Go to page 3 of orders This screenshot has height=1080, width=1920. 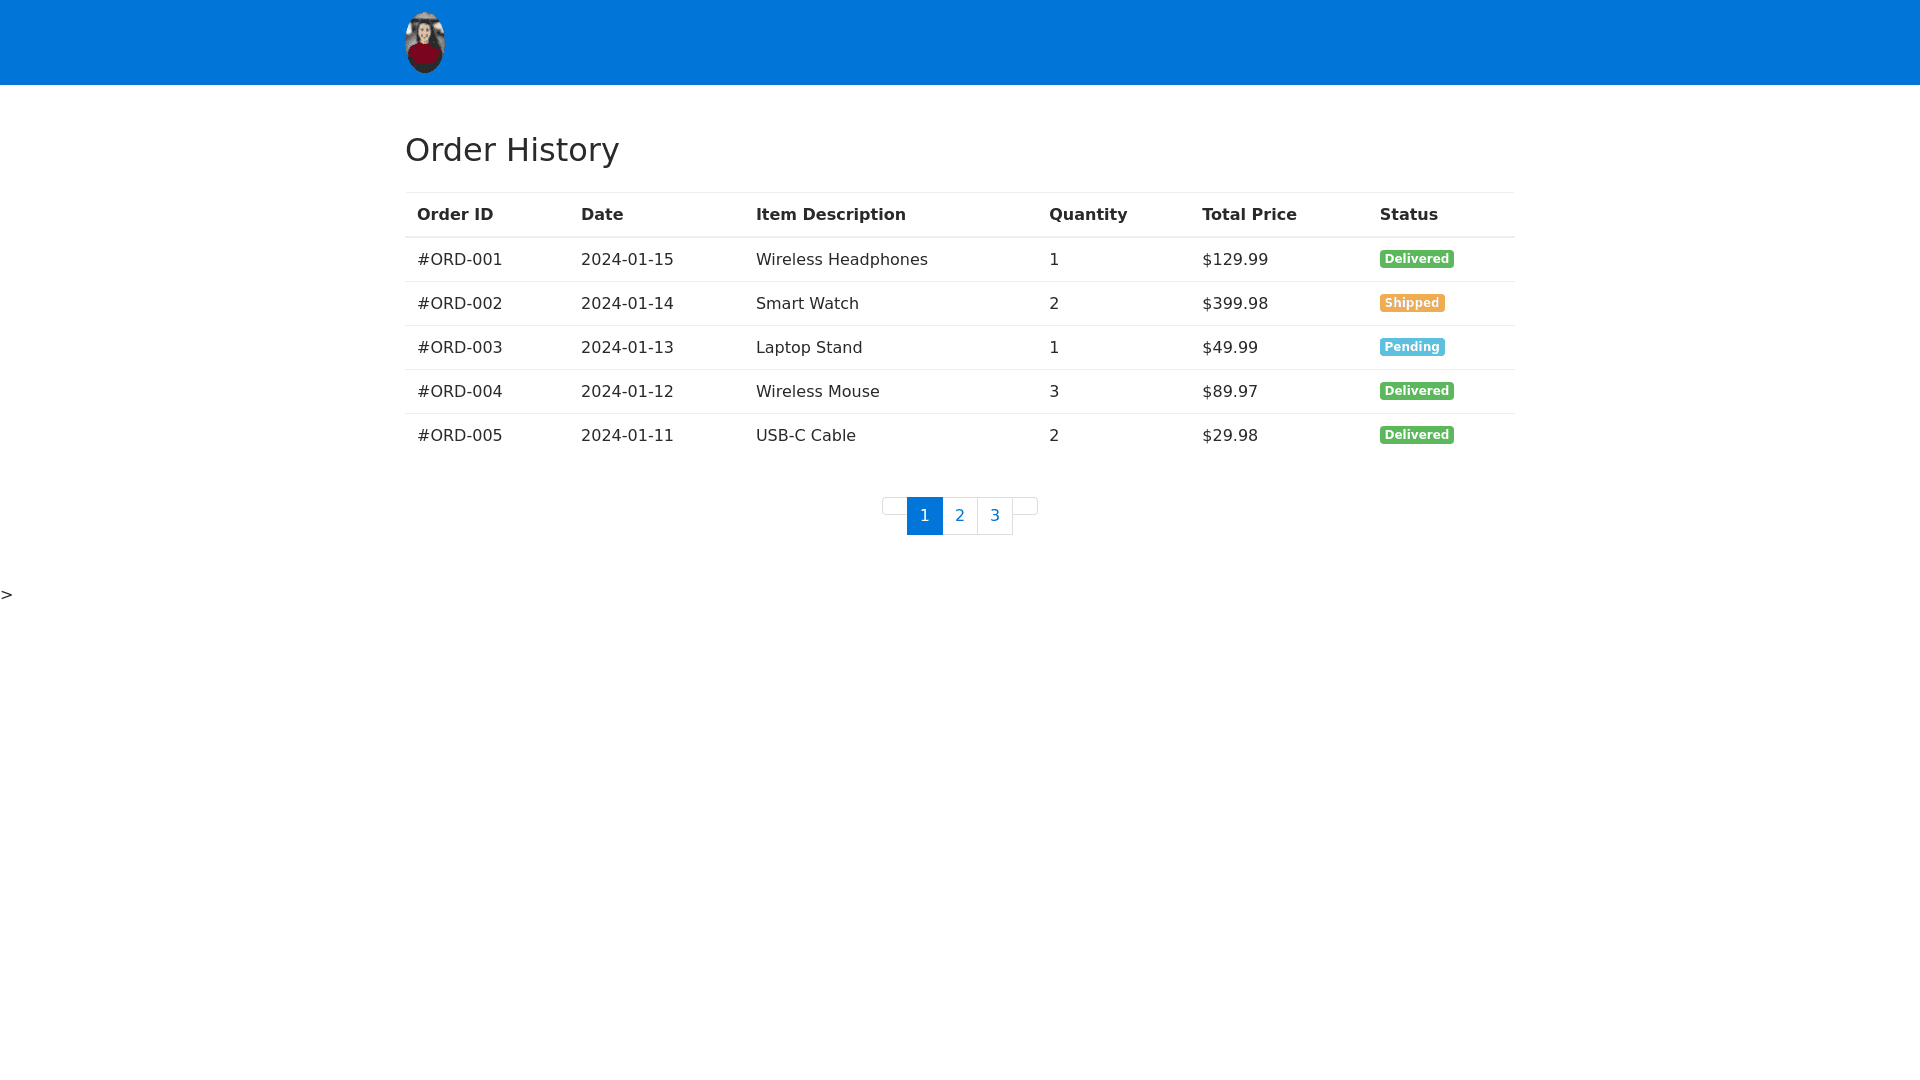(x=995, y=516)
